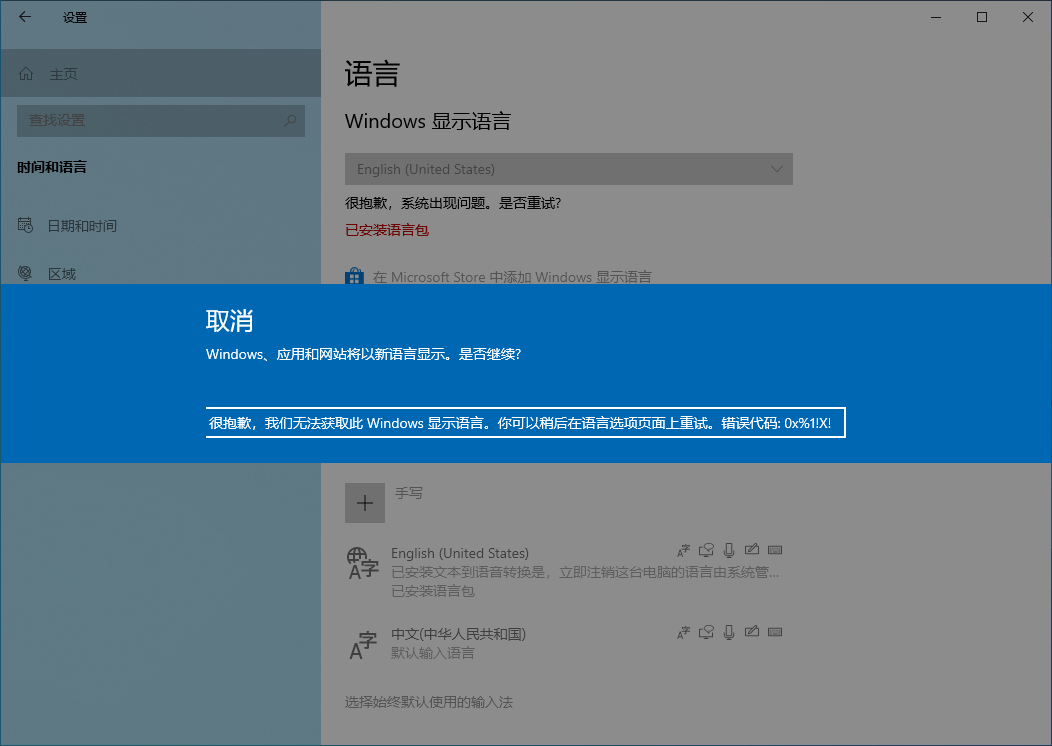Open the handwriting pen icon for 中文

[752, 632]
